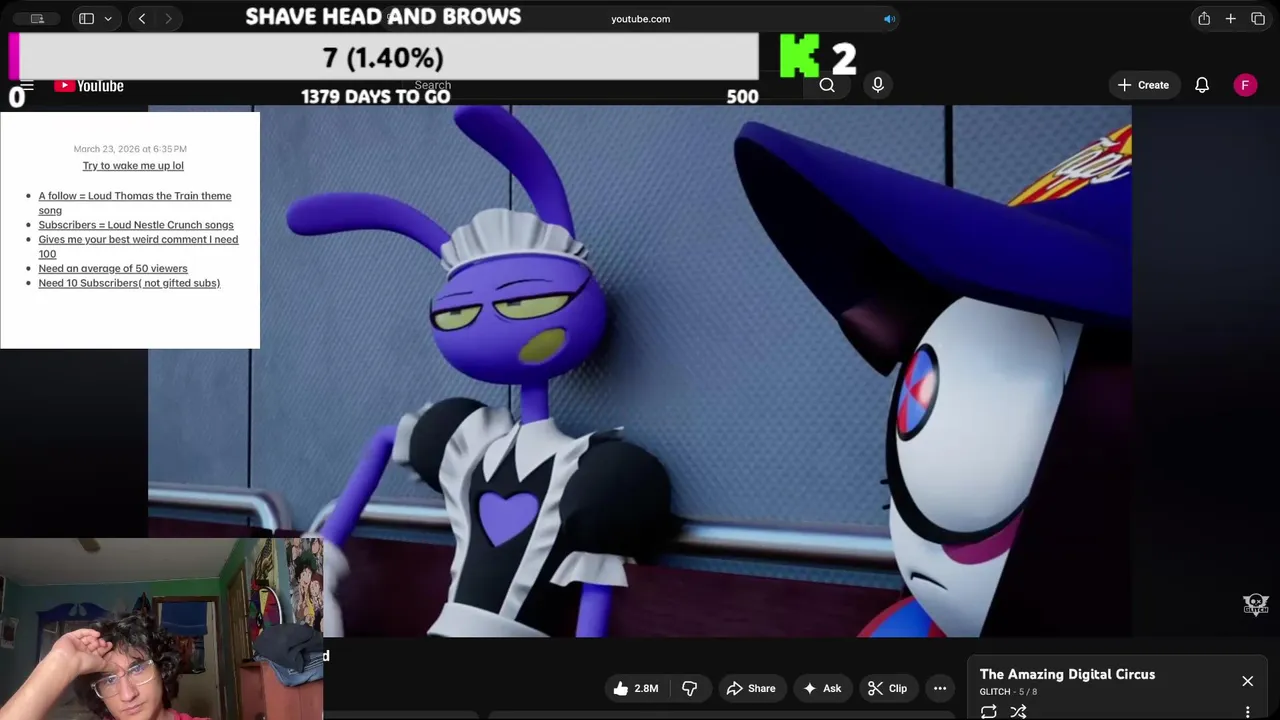
Task: Click the Ask button under the video
Action: click(x=821, y=688)
